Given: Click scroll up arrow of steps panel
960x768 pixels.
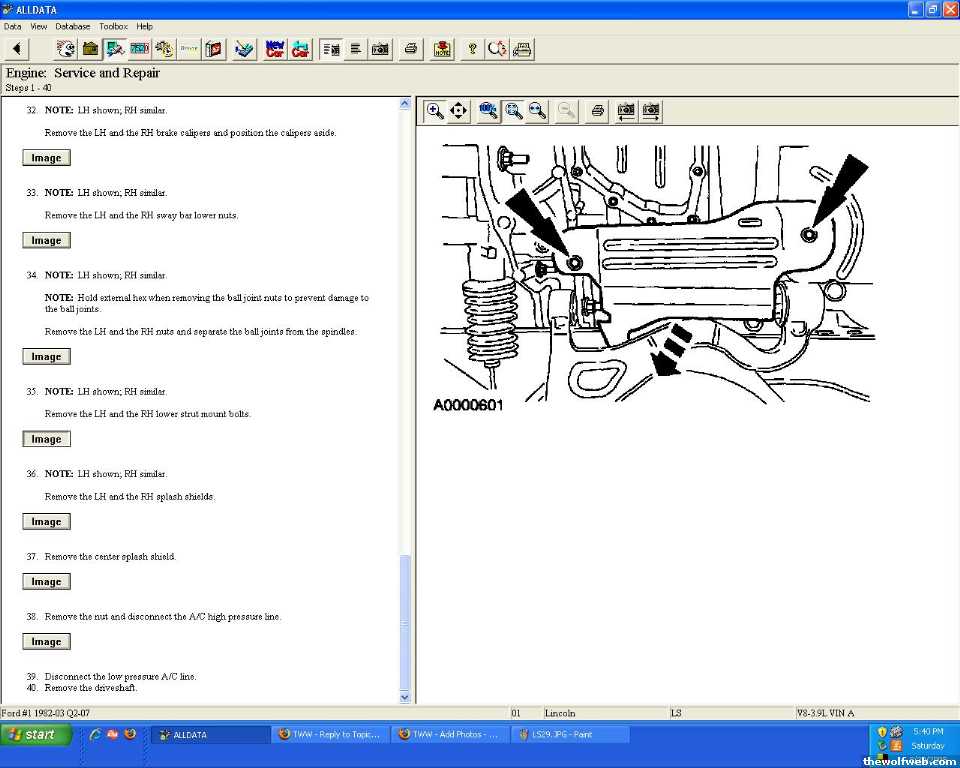Looking at the screenshot, I should (x=405, y=103).
